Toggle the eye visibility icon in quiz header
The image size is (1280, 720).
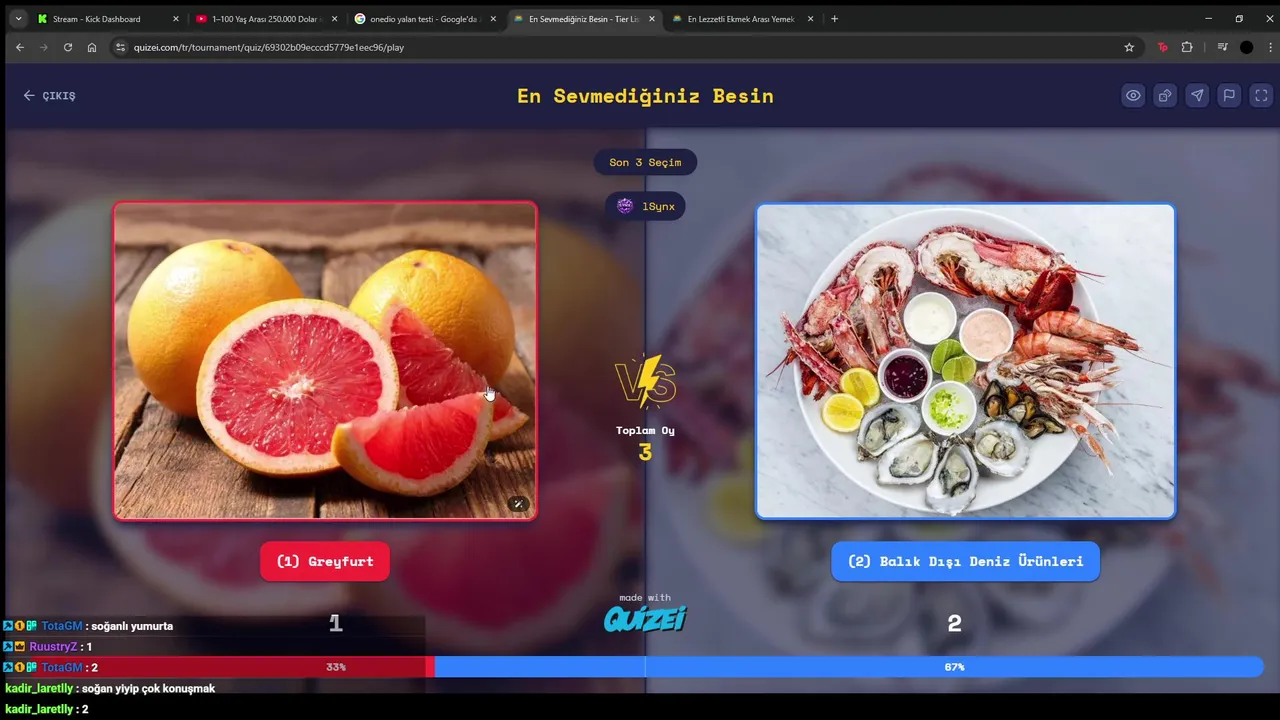pos(1133,96)
